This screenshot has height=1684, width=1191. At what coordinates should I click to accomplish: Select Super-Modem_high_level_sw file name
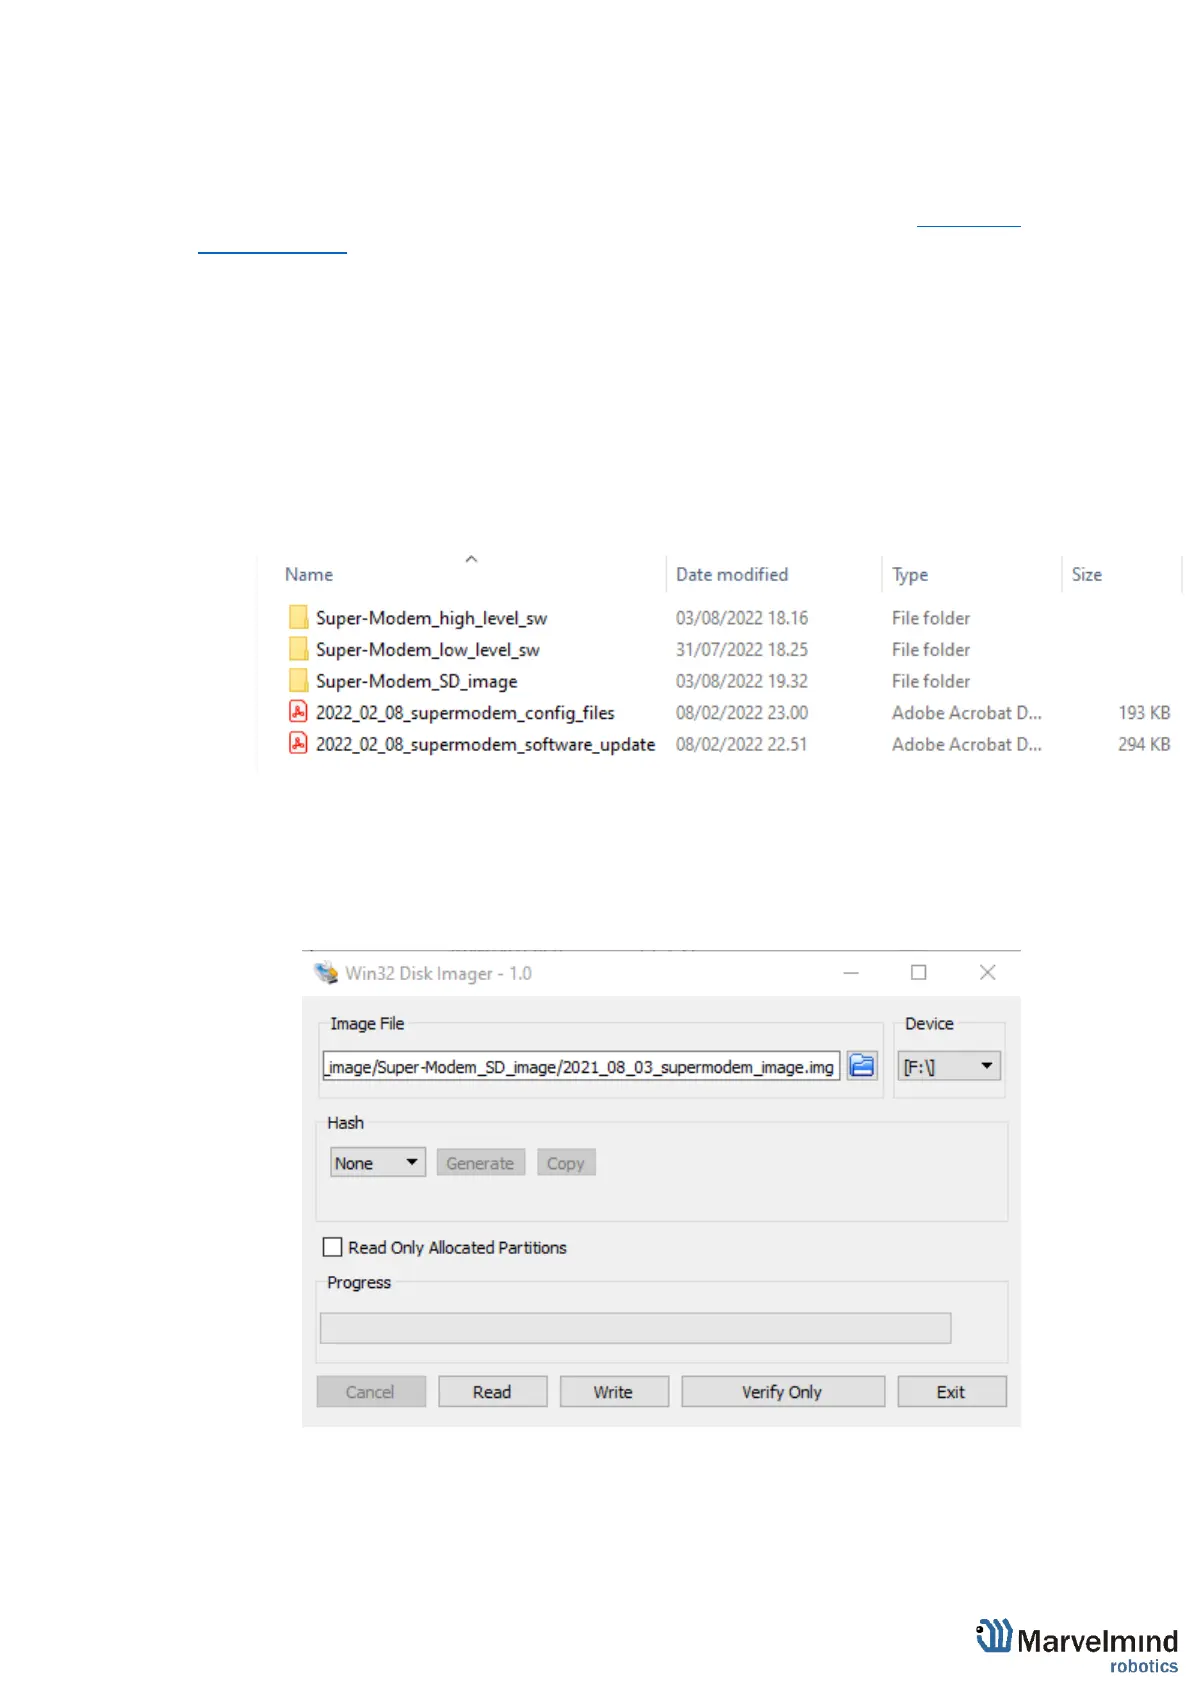pos(431,618)
